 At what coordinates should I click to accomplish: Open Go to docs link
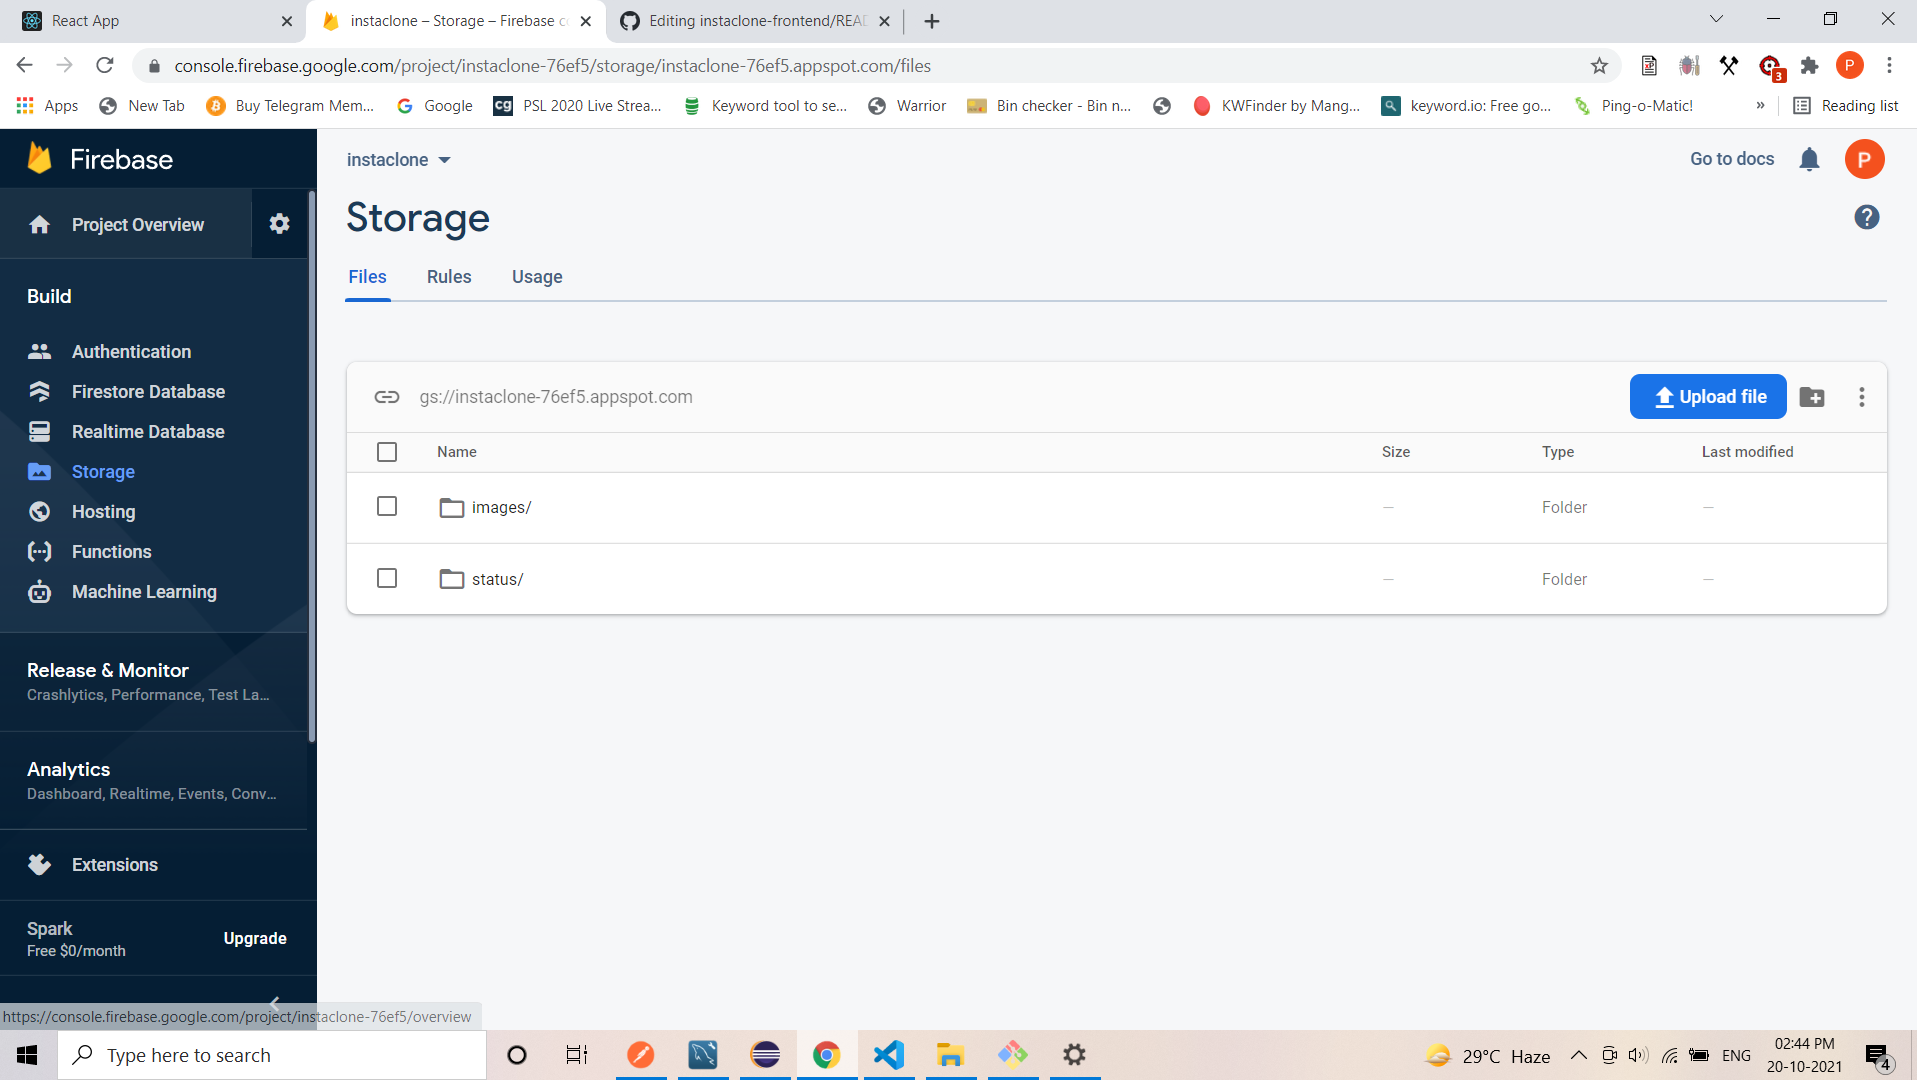[x=1732, y=160]
